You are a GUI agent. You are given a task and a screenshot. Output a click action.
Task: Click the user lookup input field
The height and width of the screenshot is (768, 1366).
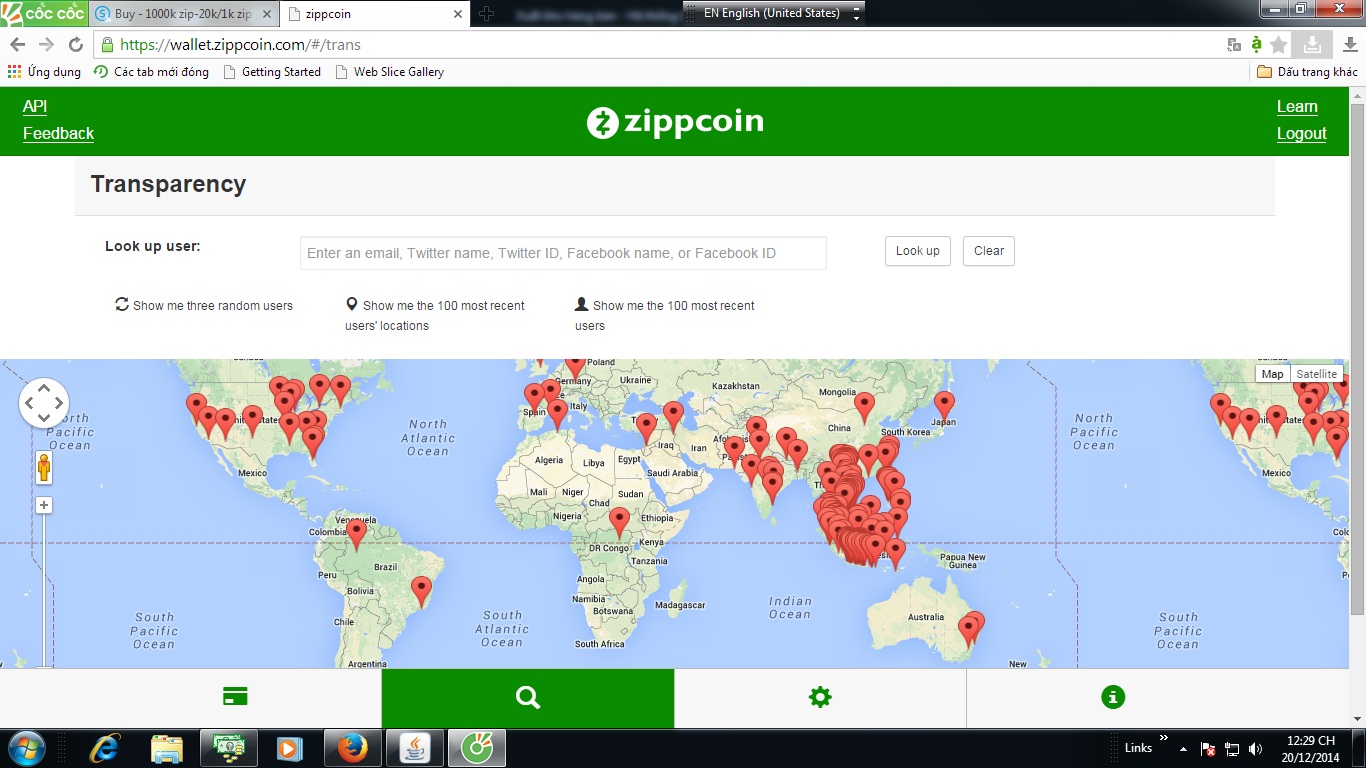563,253
